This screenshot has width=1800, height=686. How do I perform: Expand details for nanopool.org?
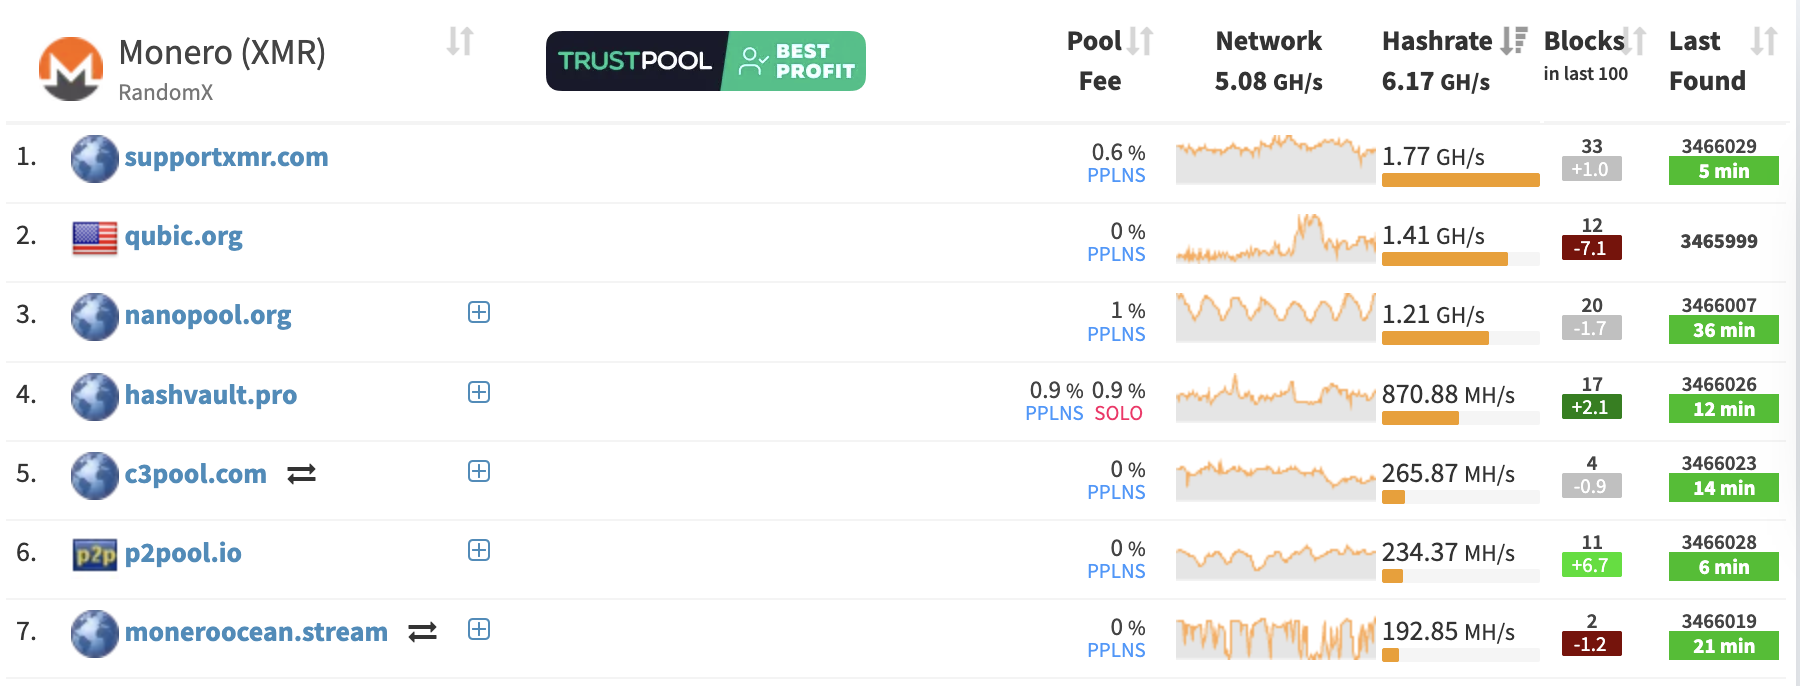(x=479, y=312)
